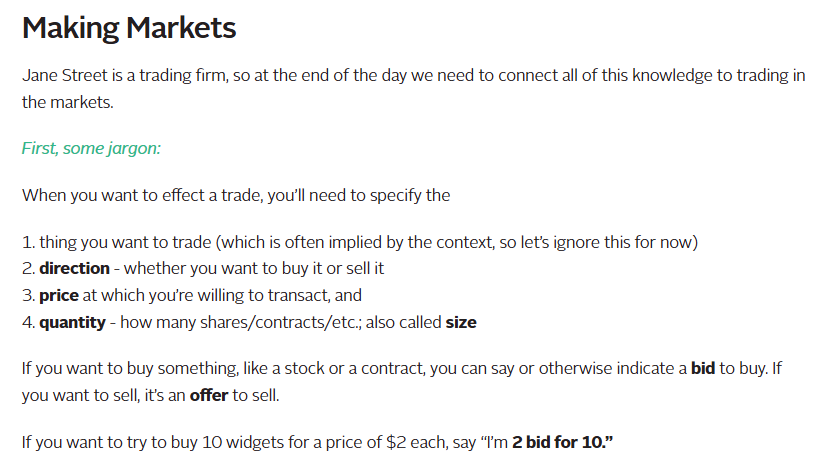Click 'trading firm' in the first sentence
824x464 pixels.
(x=183, y=76)
